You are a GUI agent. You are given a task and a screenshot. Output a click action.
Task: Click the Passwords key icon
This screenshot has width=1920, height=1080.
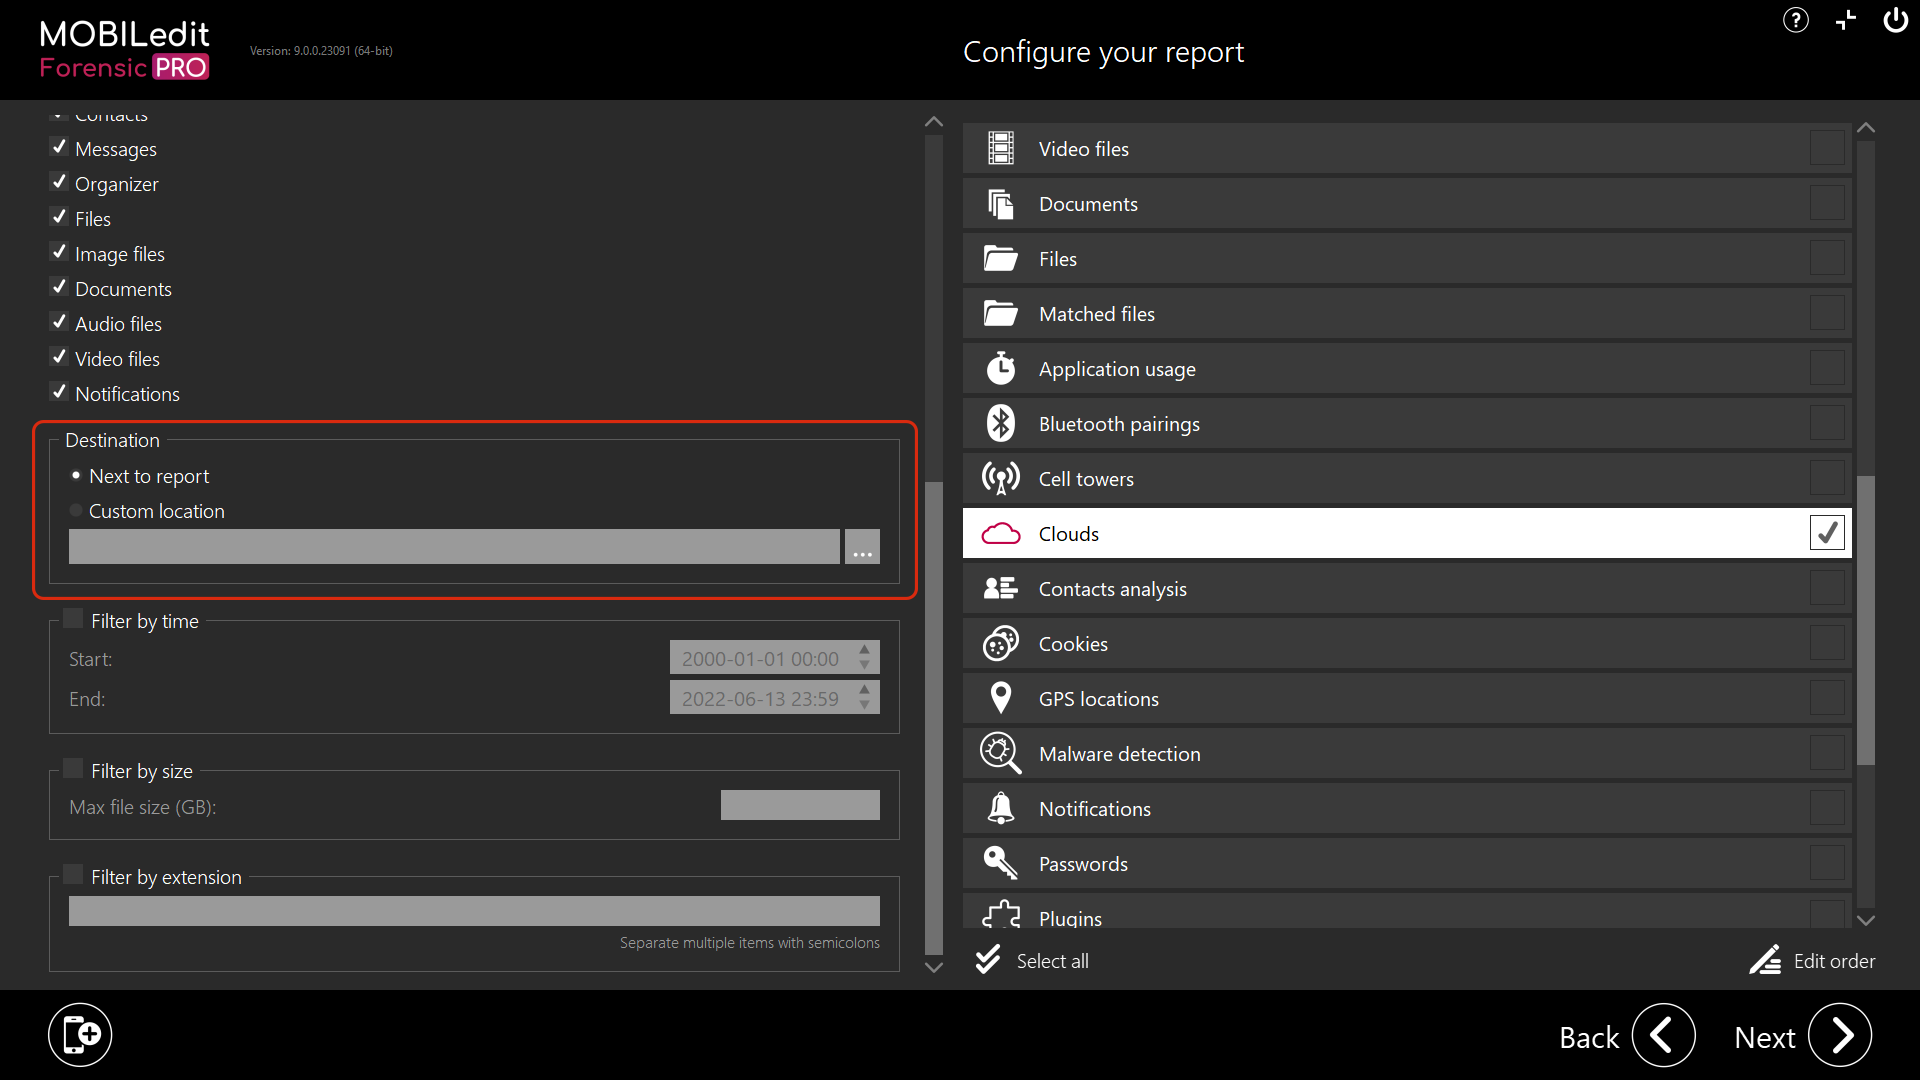point(1001,863)
